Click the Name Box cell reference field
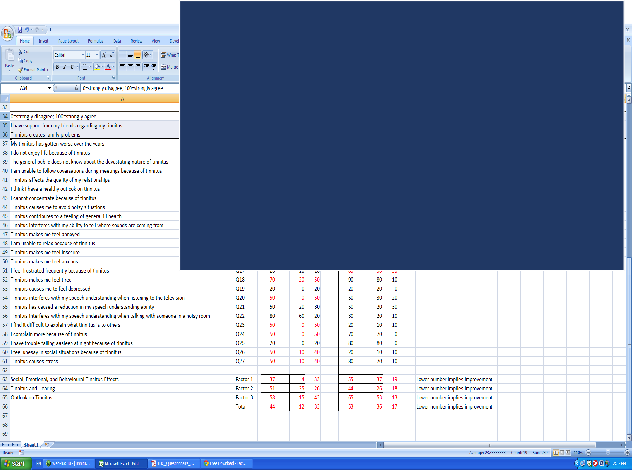632x470 pixels. (x=24, y=88)
